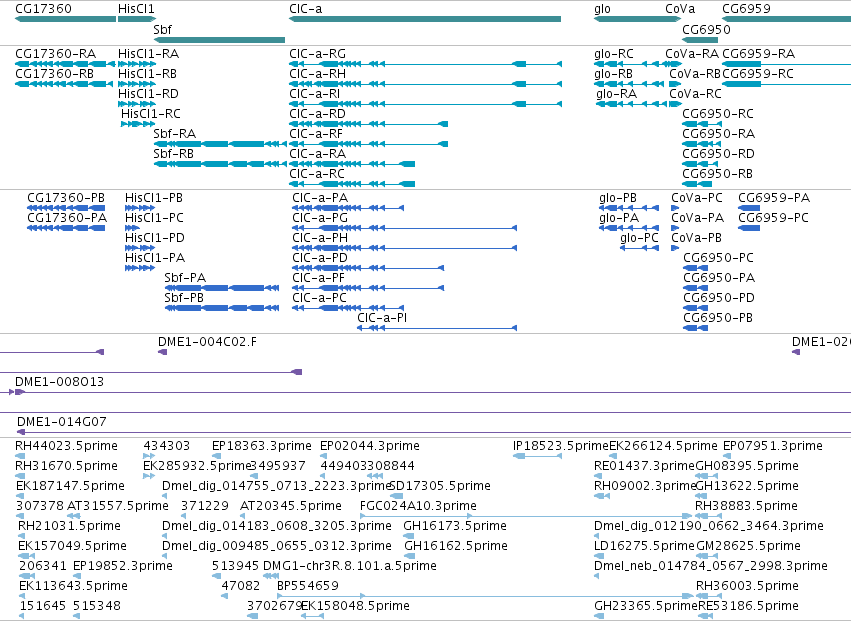Select the CG6950 gene label
851x621 pixels.
tap(706, 29)
